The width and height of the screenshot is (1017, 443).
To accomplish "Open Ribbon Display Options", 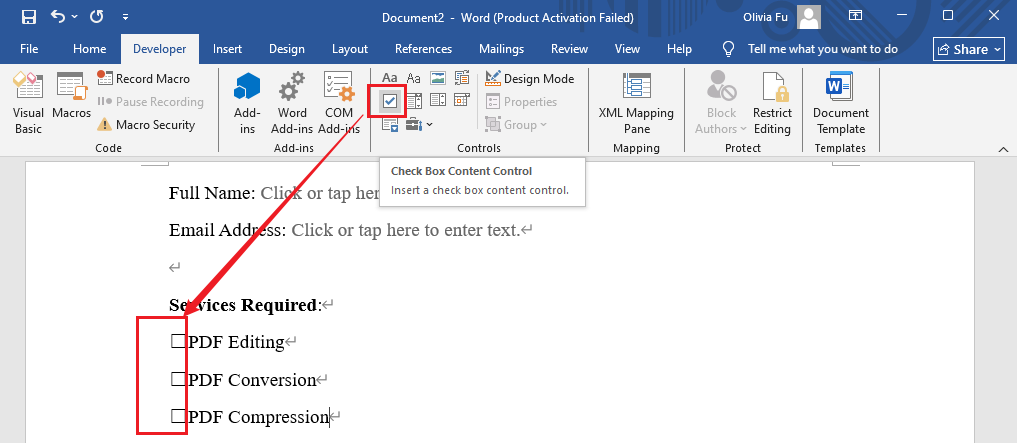I will [856, 16].
